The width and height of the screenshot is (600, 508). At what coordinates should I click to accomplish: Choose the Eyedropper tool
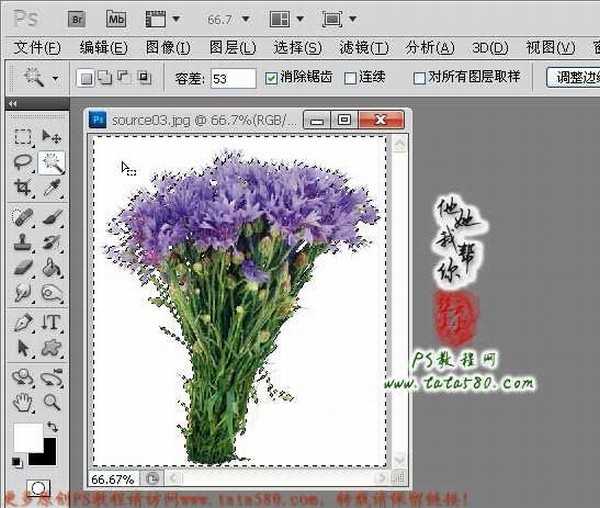tap(52, 187)
